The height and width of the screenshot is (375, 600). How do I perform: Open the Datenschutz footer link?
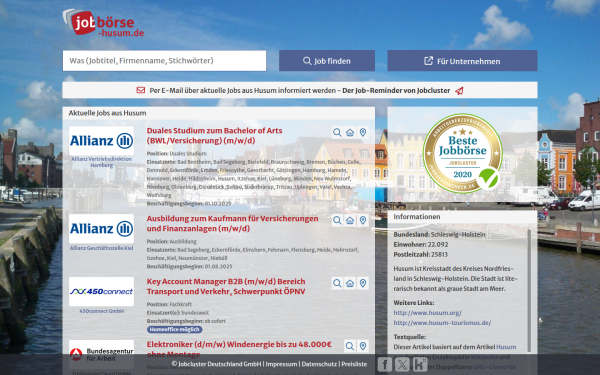tap(319, 364)
